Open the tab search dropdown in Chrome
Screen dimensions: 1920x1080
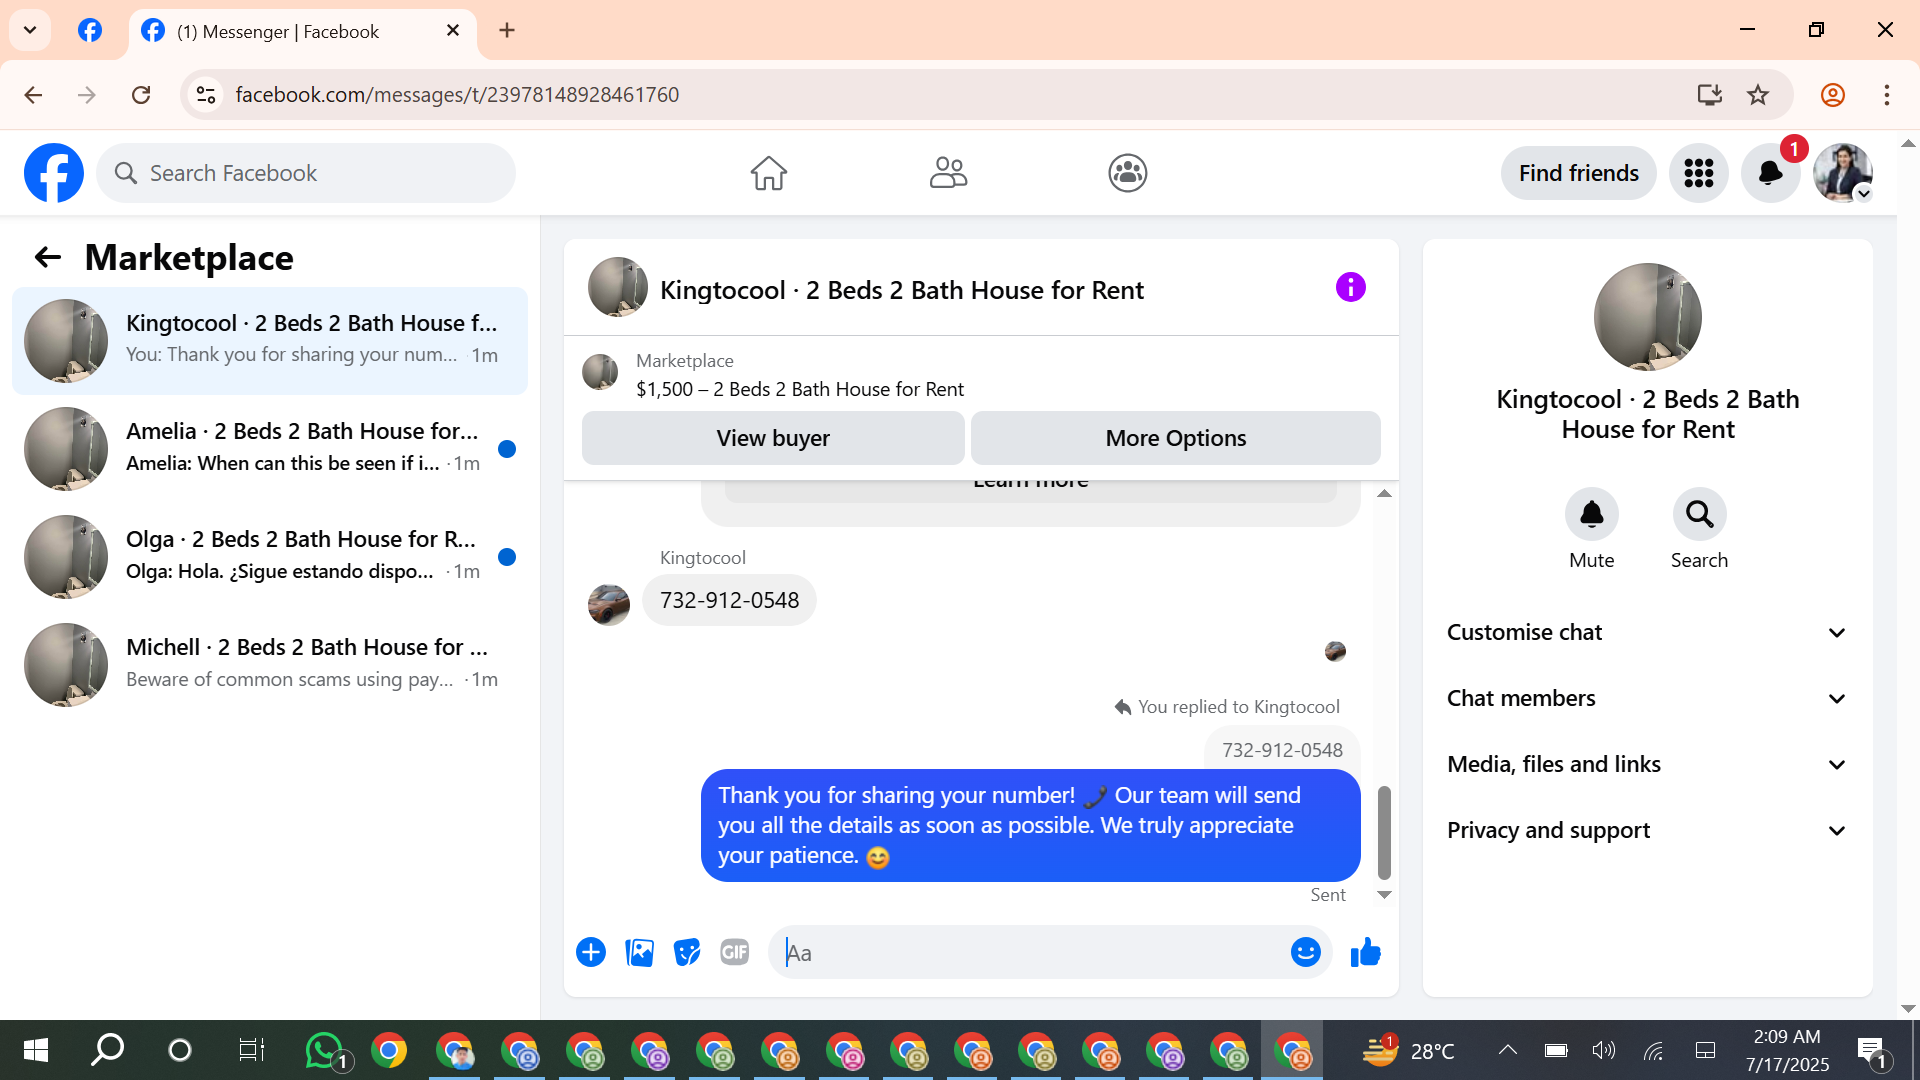[x=30, y=30]
